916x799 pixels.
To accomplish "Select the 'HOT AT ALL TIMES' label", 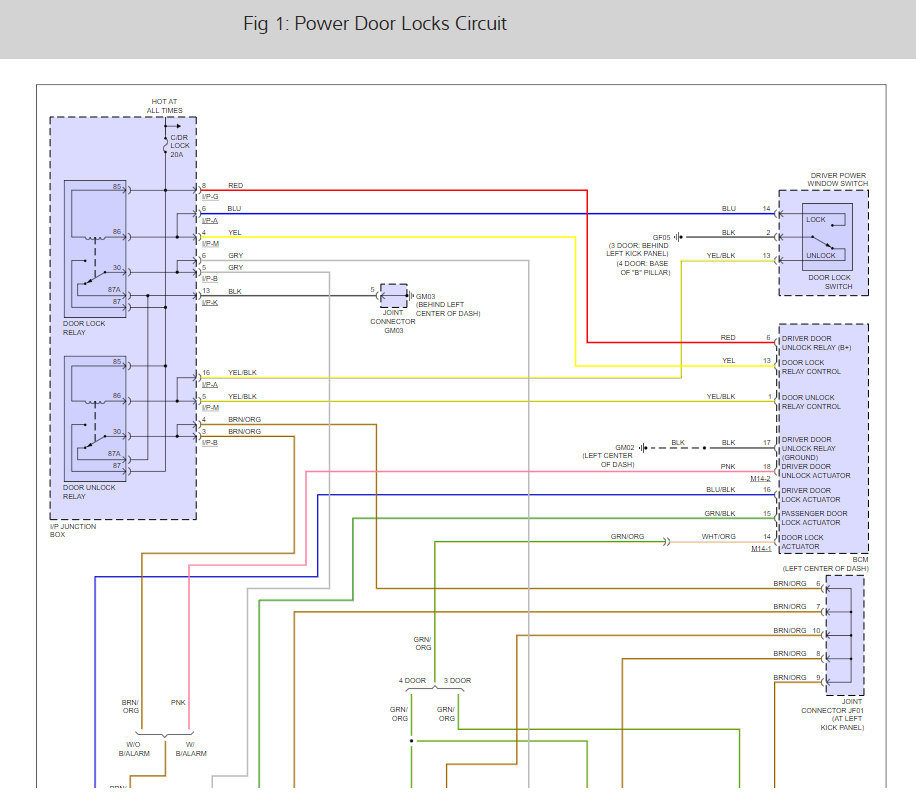I will point(164,106).
